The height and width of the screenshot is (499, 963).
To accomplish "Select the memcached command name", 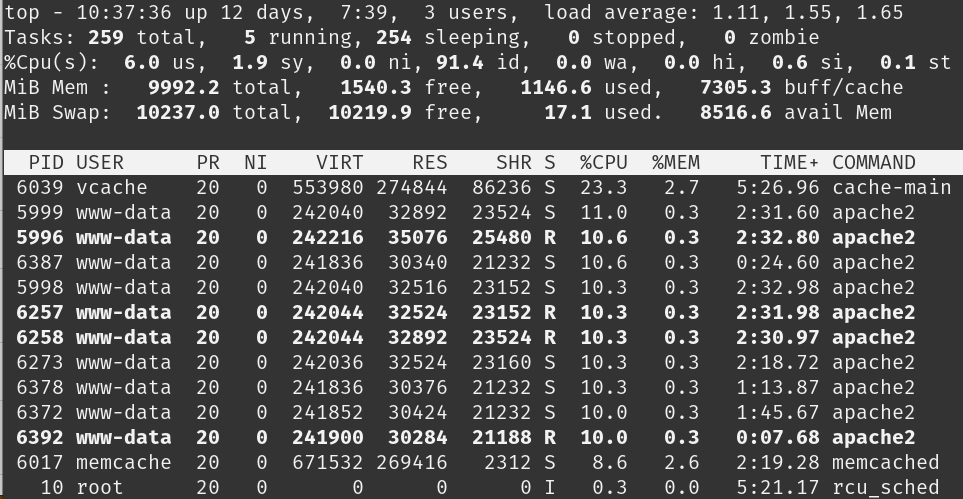I will 885,462.
